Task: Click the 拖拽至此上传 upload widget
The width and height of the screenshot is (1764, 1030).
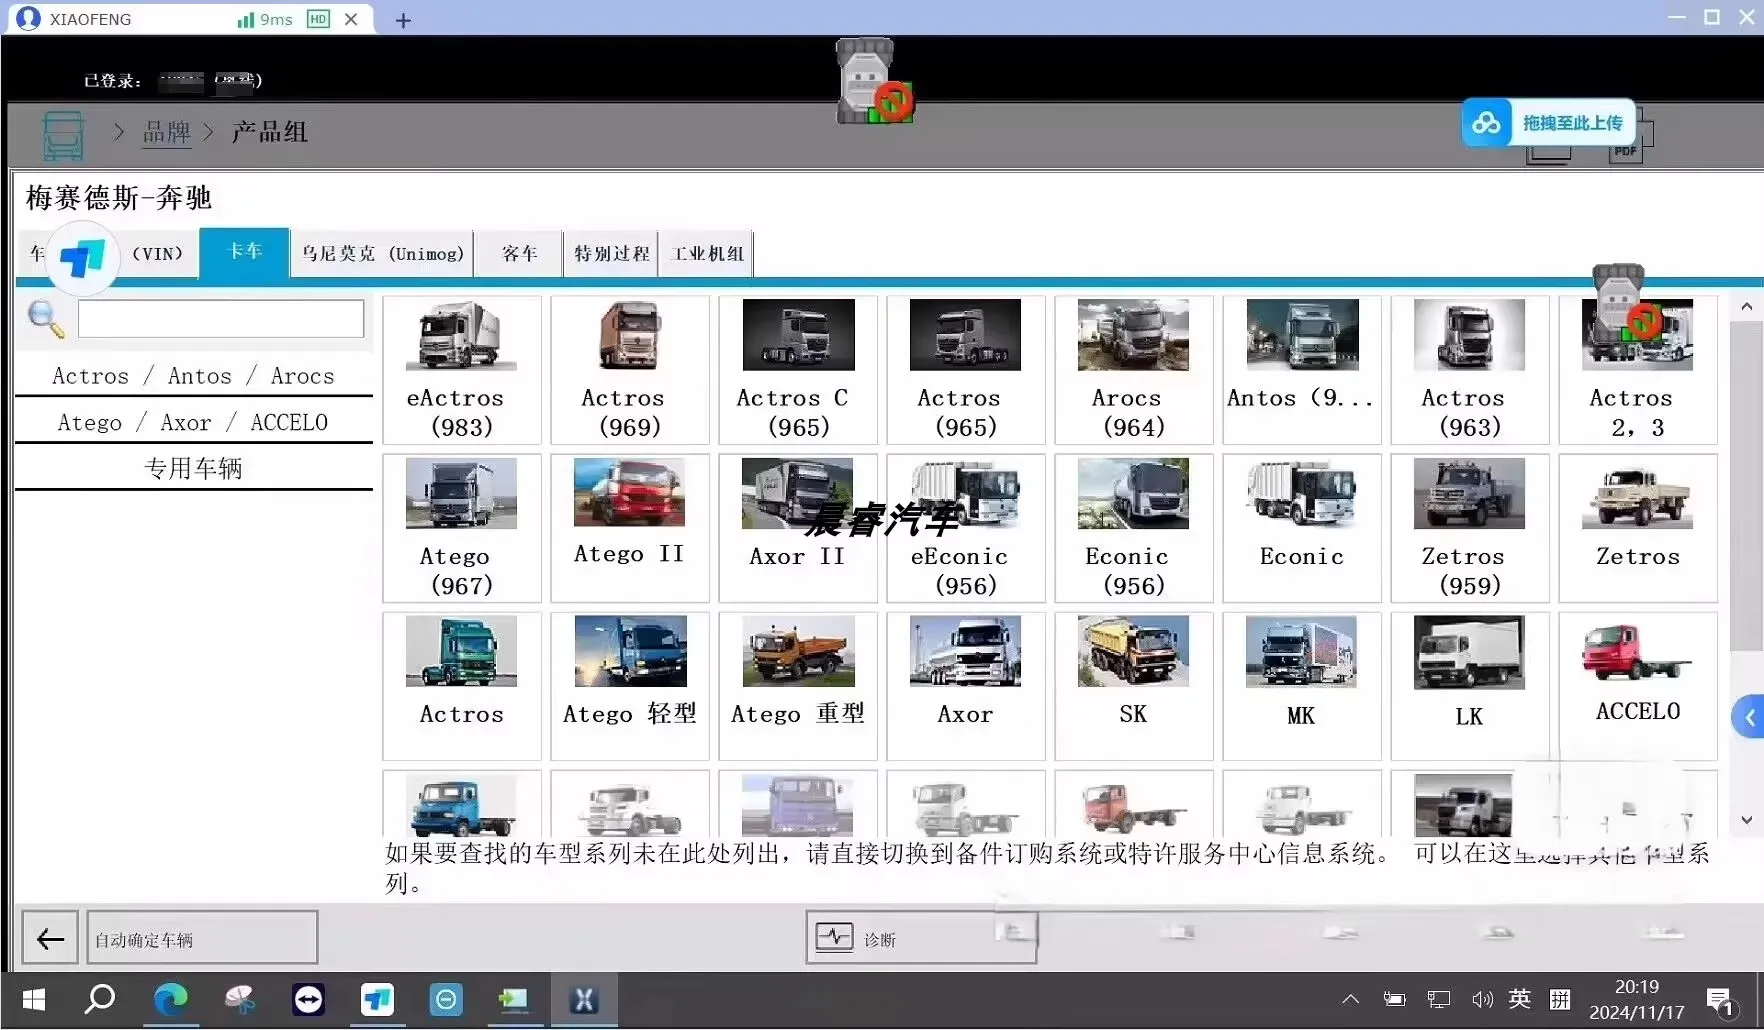Action: 1548,123
